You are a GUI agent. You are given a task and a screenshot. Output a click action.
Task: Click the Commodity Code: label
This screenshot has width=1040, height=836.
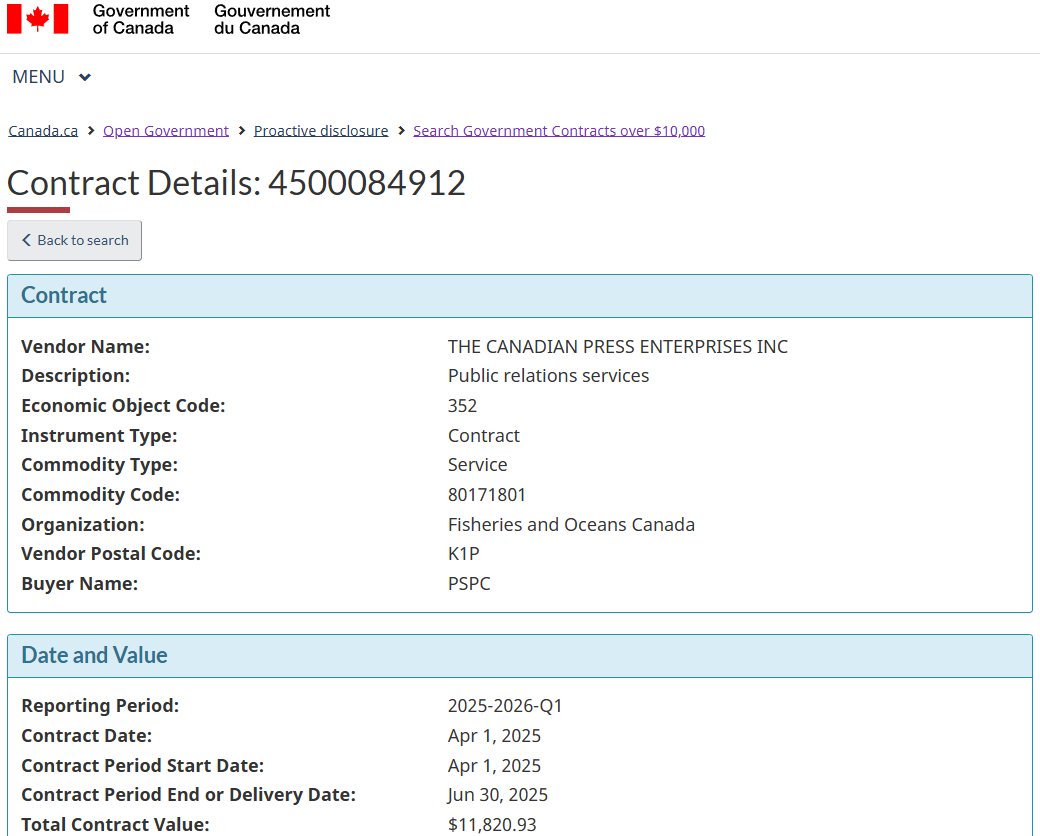click(x=100, y=494)
